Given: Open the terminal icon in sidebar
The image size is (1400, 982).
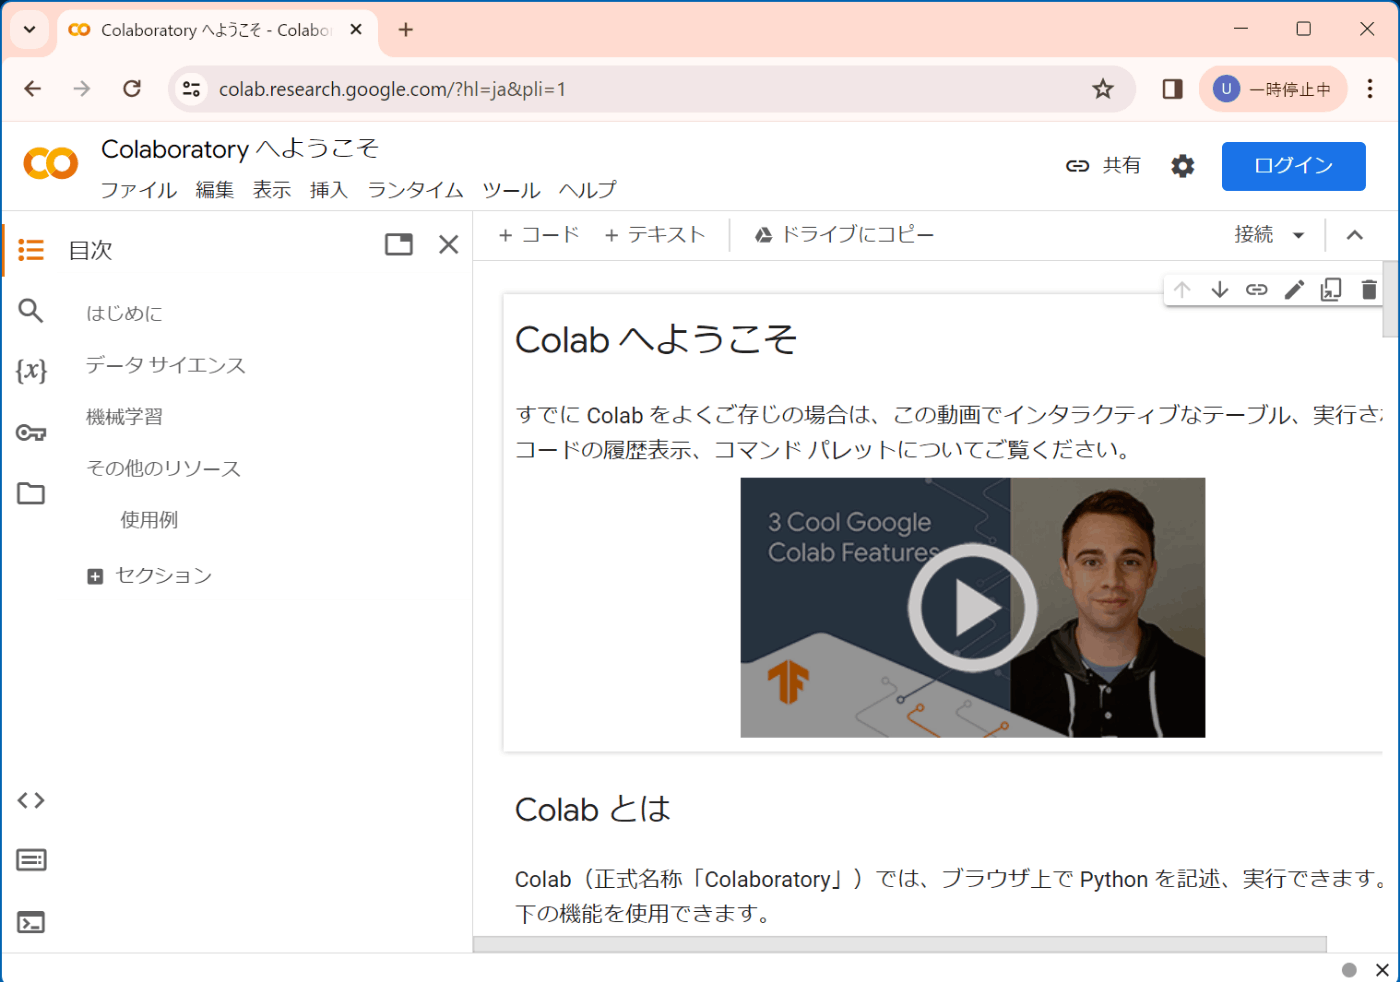Looking at the screenshot, I should 31,922.
